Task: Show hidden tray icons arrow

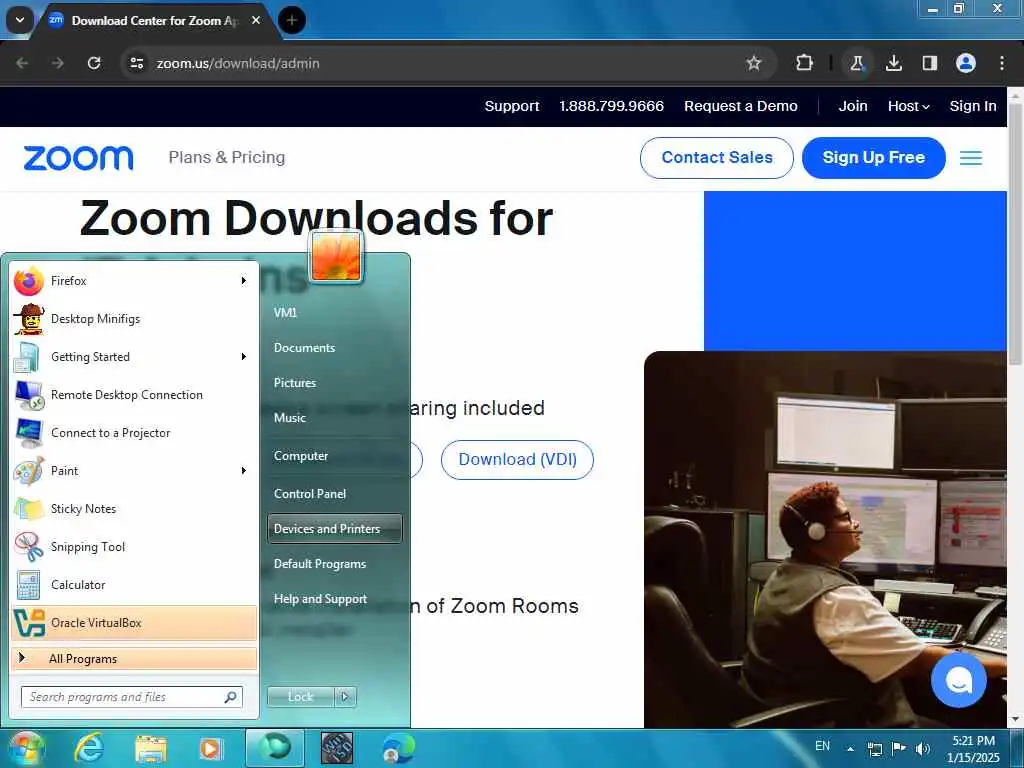Action: point(850,748)
